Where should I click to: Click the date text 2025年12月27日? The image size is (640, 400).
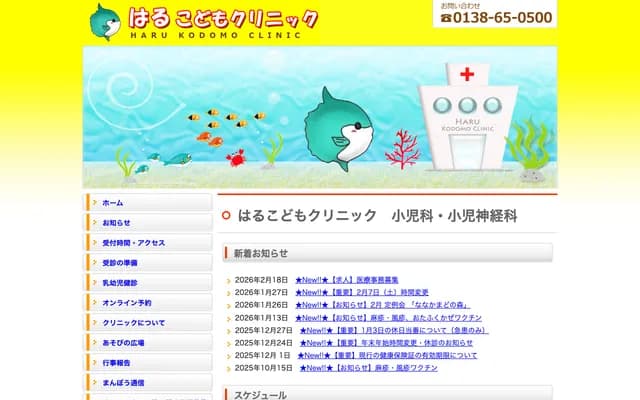click(264, 331)
